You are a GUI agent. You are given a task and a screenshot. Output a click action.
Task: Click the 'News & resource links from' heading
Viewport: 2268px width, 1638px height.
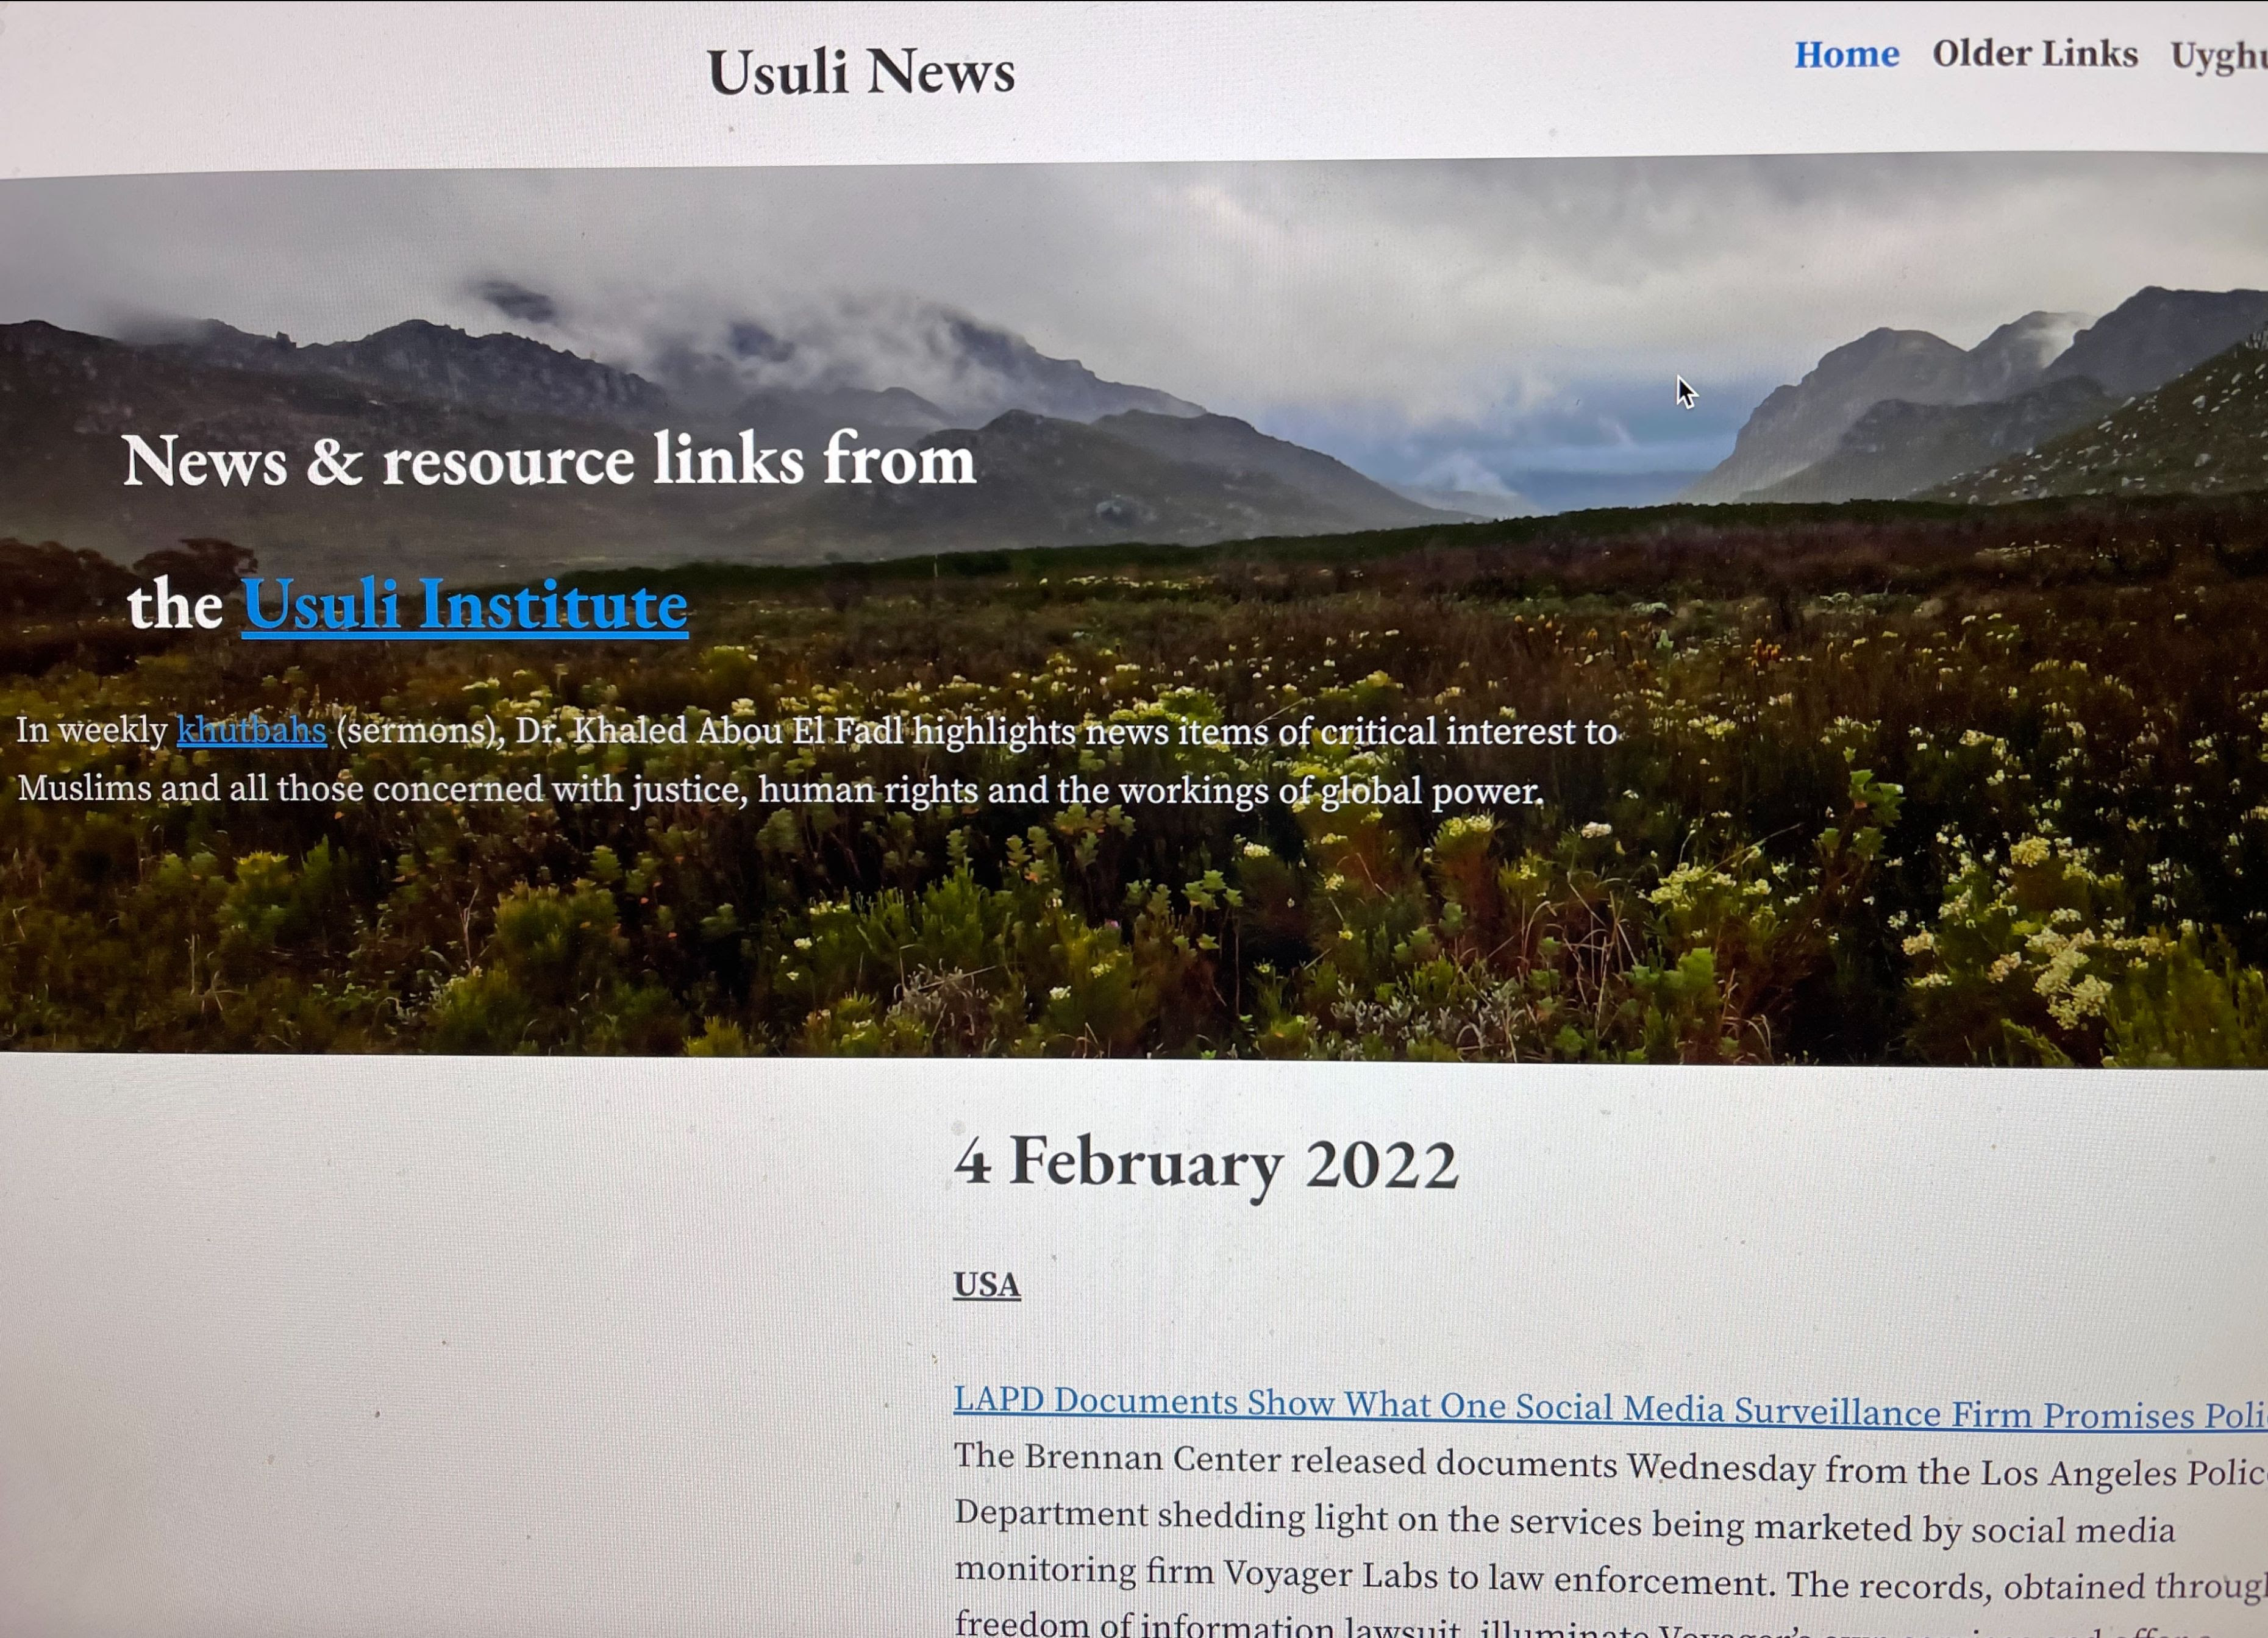549,461
